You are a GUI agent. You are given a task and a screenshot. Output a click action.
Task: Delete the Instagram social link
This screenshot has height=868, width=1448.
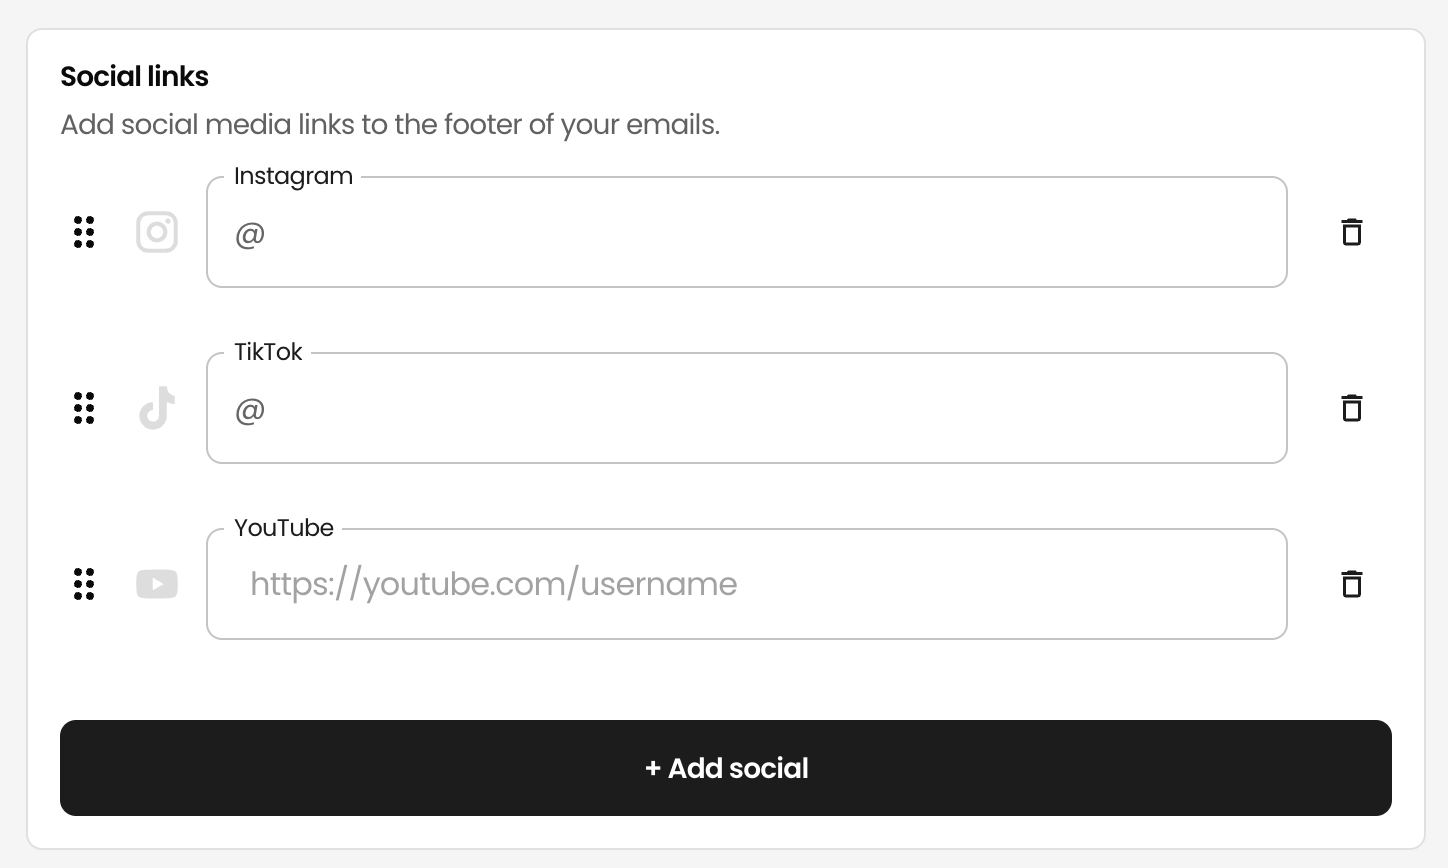point(1351,232)
